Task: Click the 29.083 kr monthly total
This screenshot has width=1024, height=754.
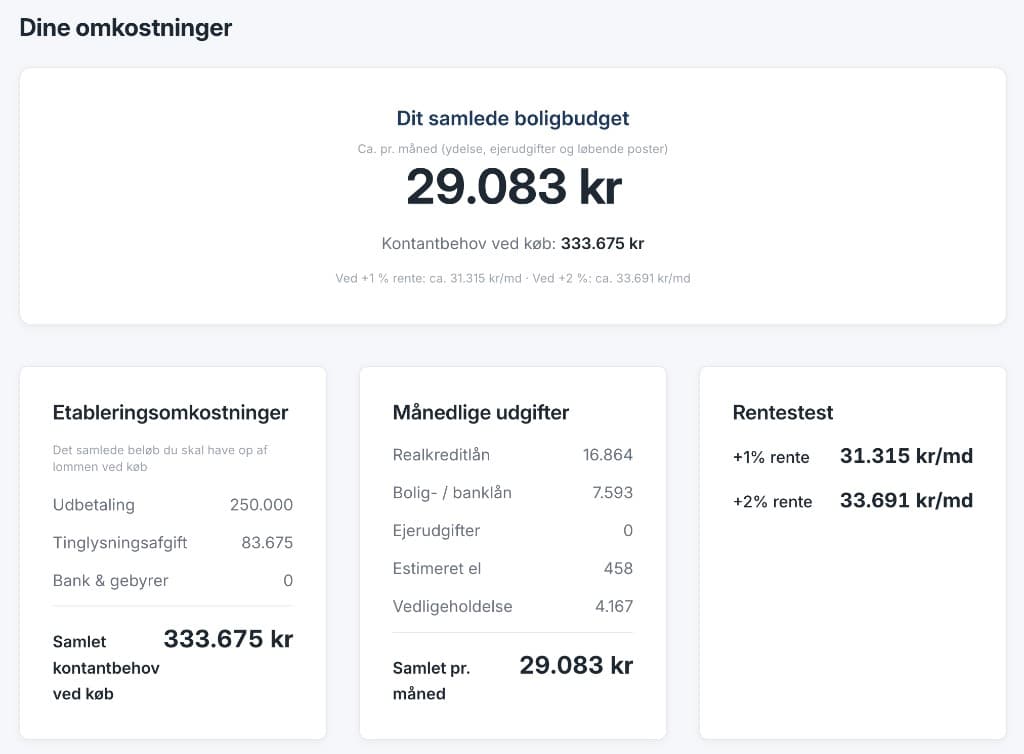Action: click(x=513, y=185)
